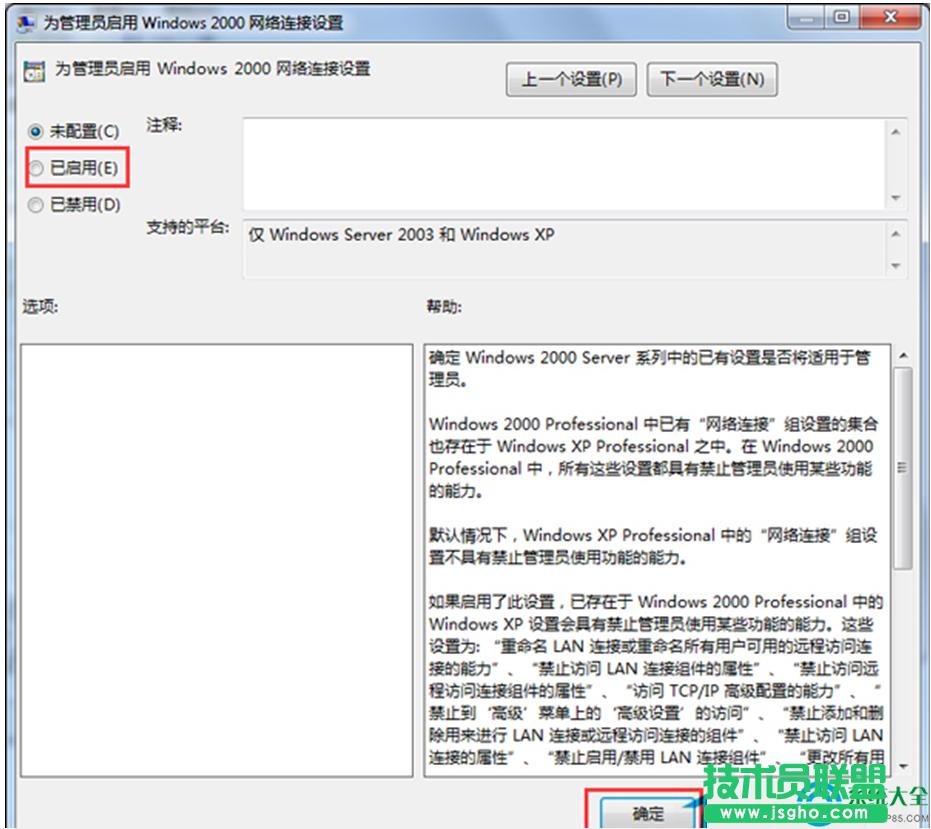Minimize the dialog window
Image resolution: width=931 pixels, height=829 pixels.
[x=807, y=17]
